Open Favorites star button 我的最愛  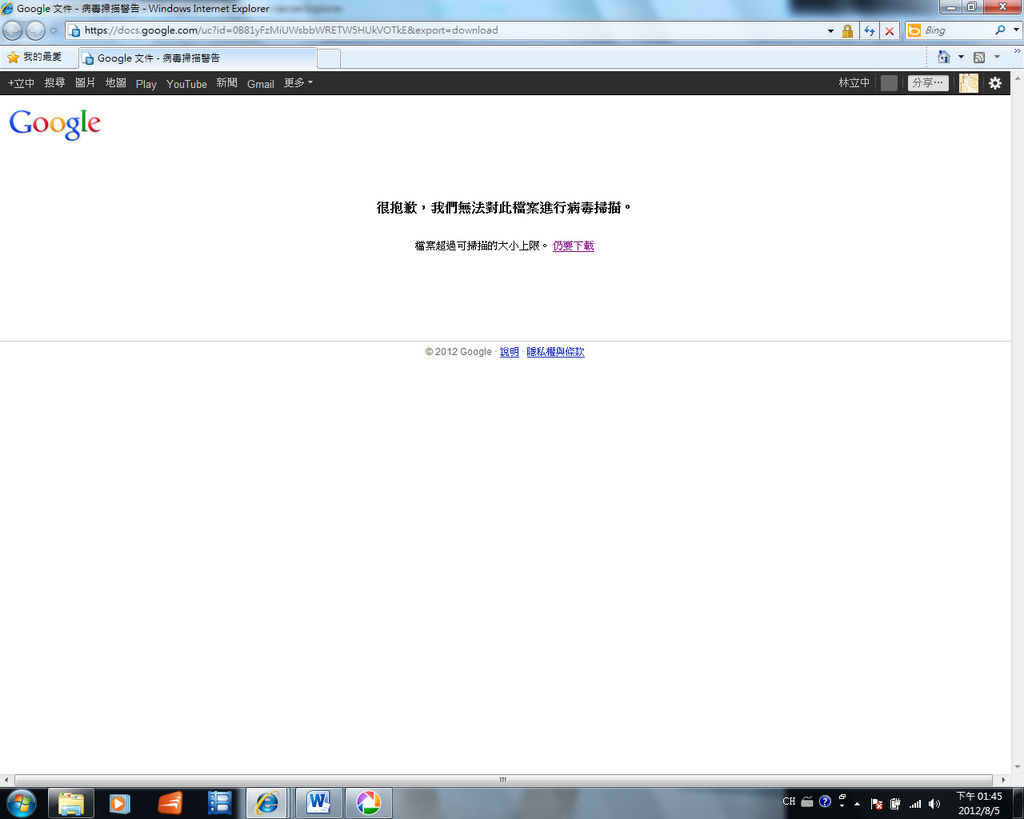[34, 57]
